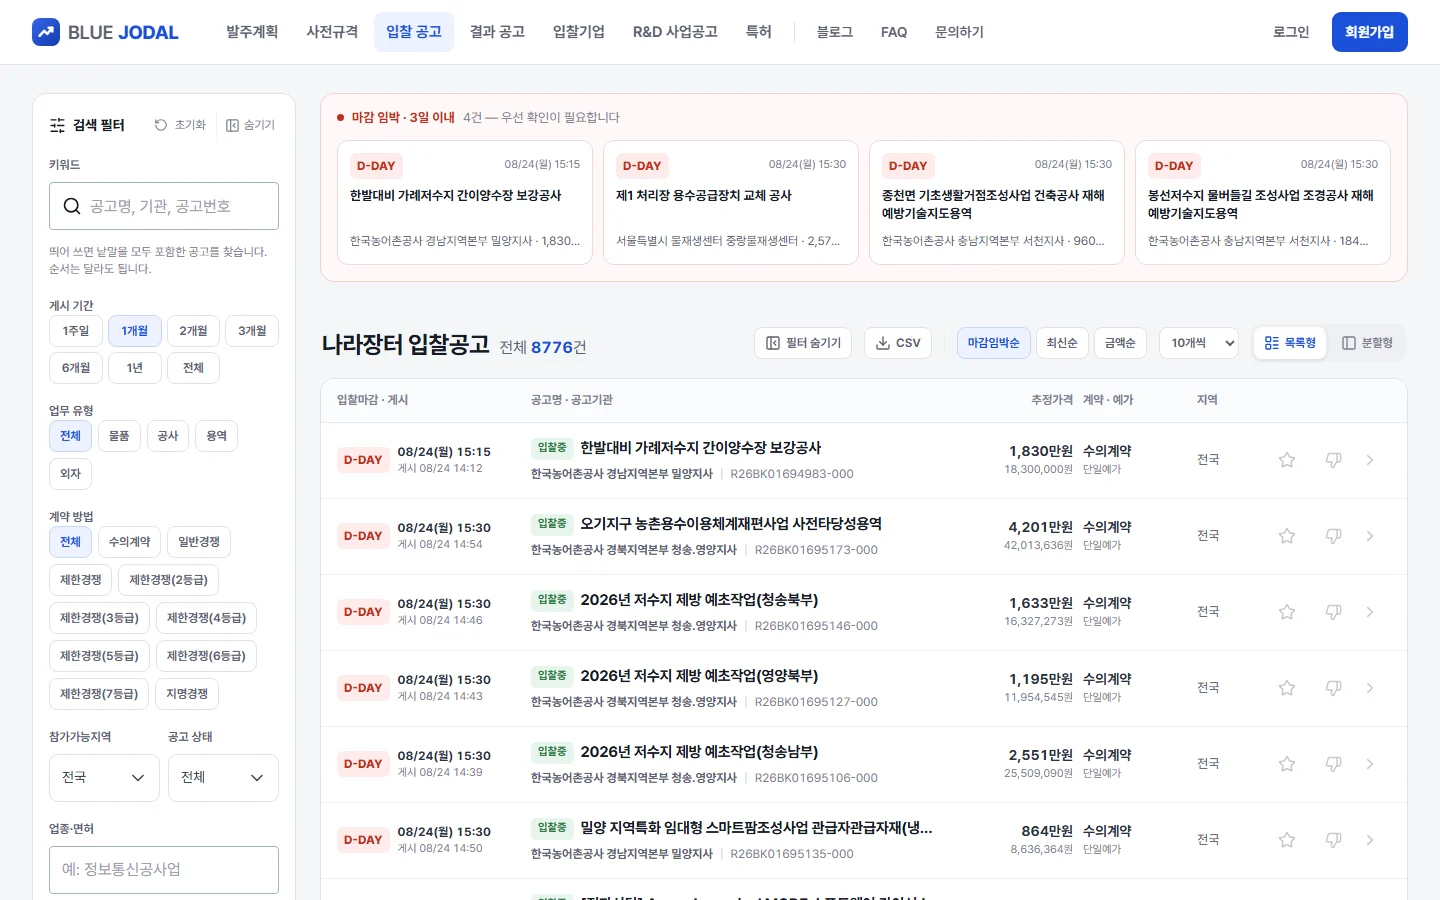Click 로그인 link
This screenshot has width=1440, height=900.
(x=1291, y=32)
